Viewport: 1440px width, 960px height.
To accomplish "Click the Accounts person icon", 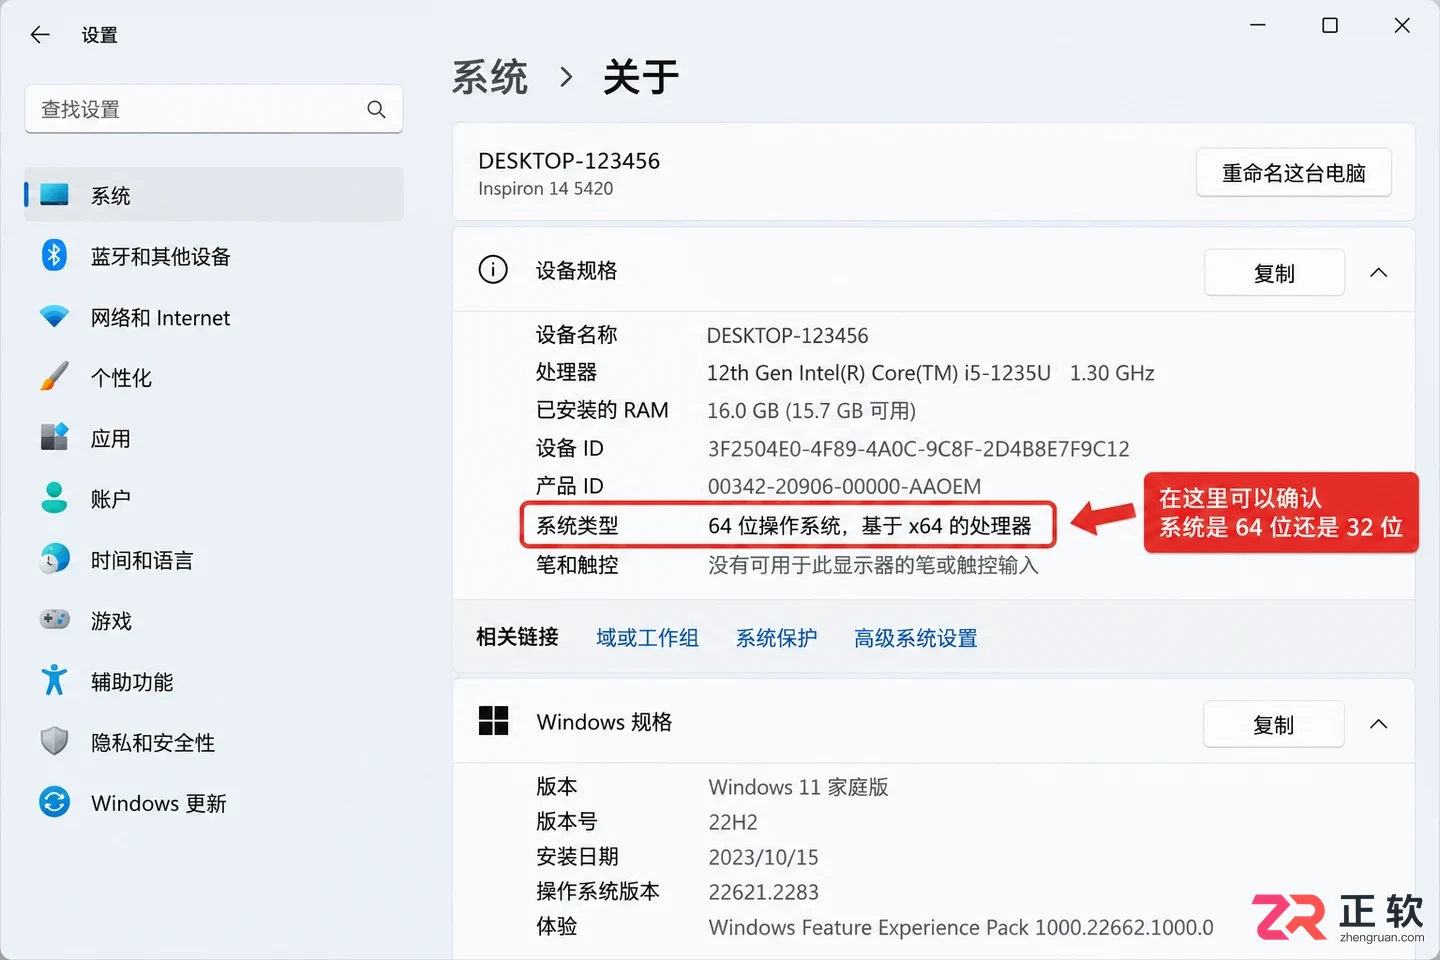I will click(54, 498).
